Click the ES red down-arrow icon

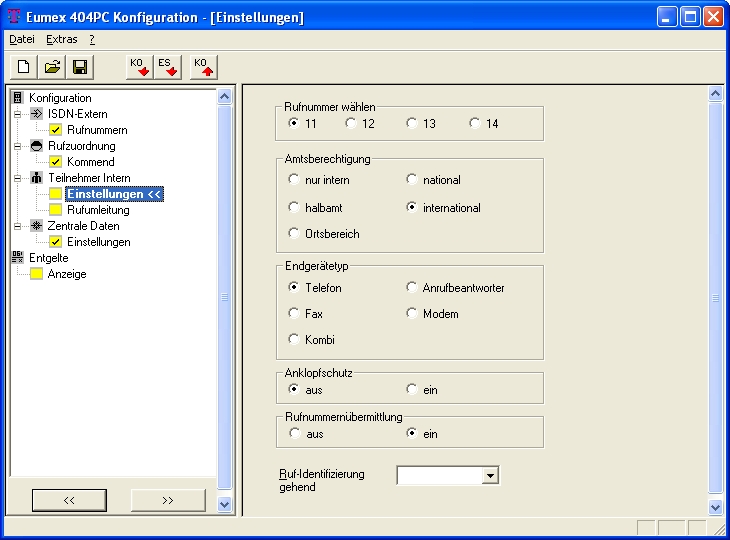coord(168,67)
